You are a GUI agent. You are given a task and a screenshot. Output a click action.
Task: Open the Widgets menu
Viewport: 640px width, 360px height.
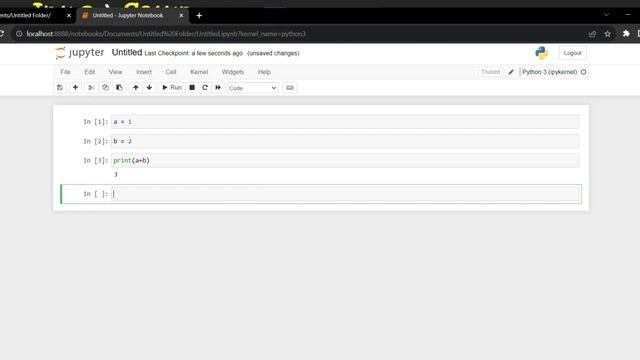point(233,72)
